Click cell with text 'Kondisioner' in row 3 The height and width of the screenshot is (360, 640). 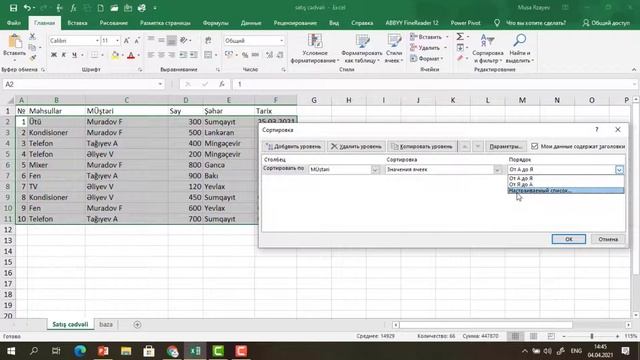(56, 133)
